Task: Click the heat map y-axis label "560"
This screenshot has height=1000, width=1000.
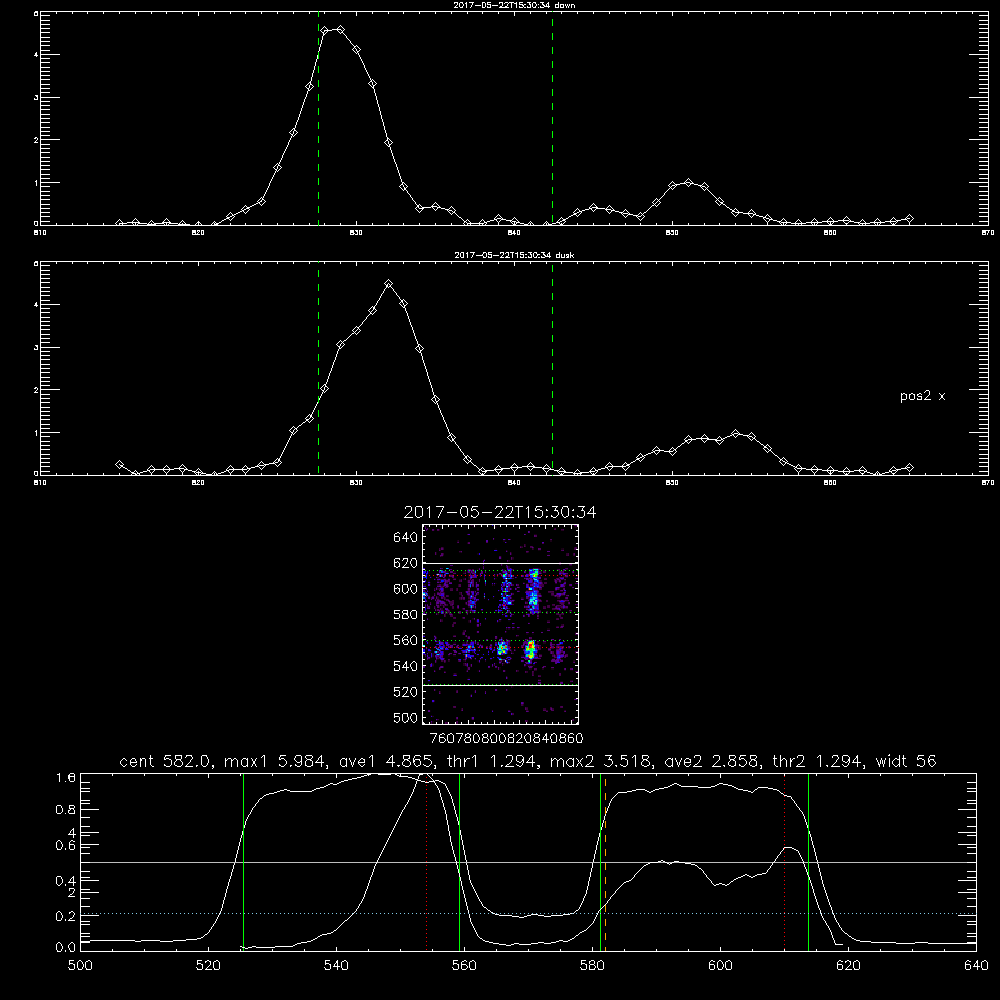Action: (406, 640)
